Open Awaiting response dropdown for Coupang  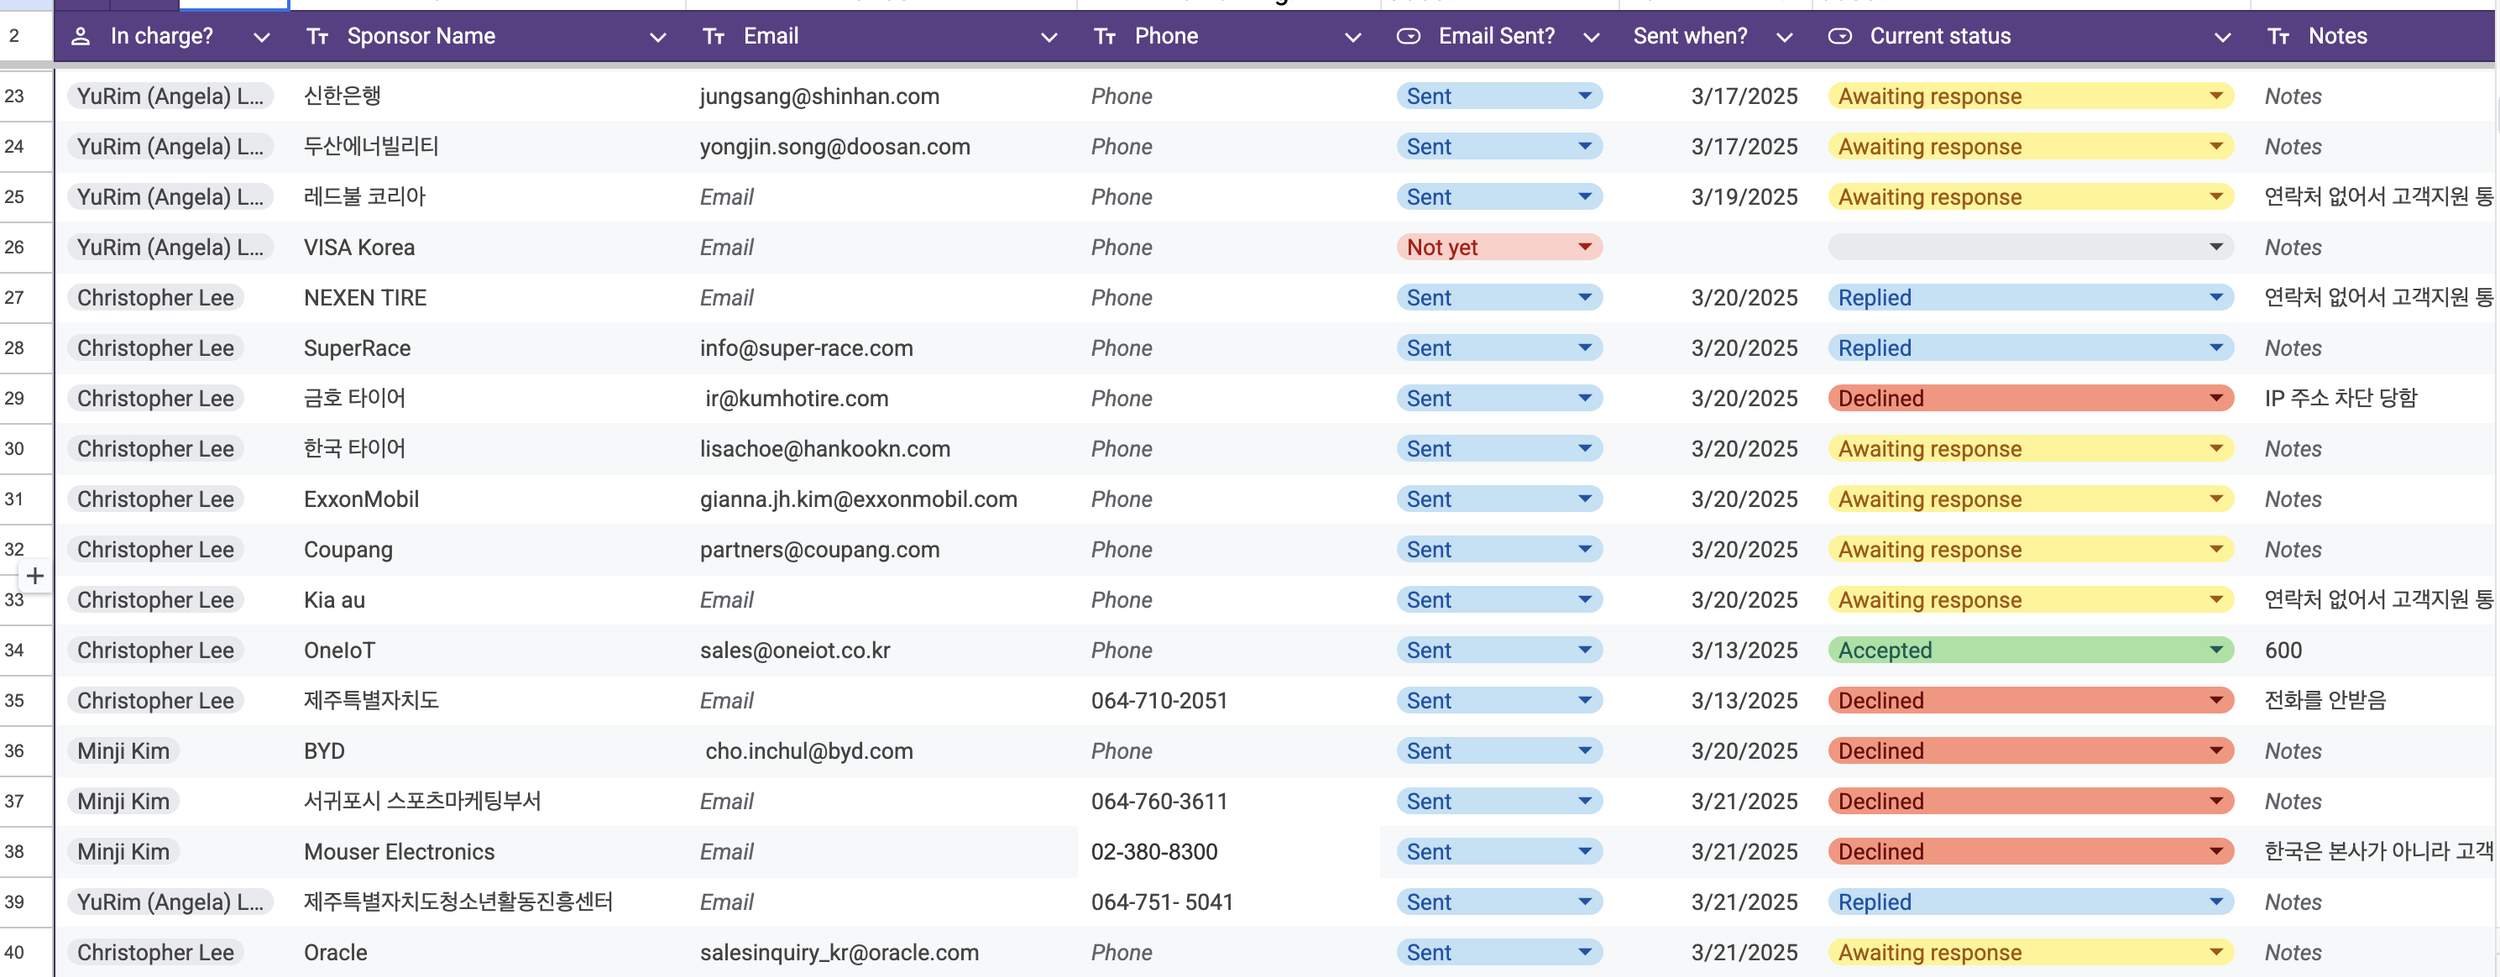(x=2031, y=549)
